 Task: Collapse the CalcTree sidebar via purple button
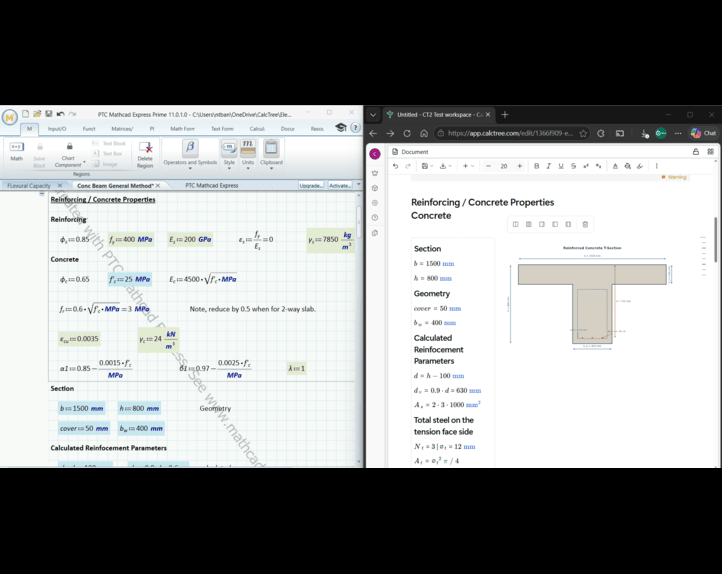click(375, 153)
